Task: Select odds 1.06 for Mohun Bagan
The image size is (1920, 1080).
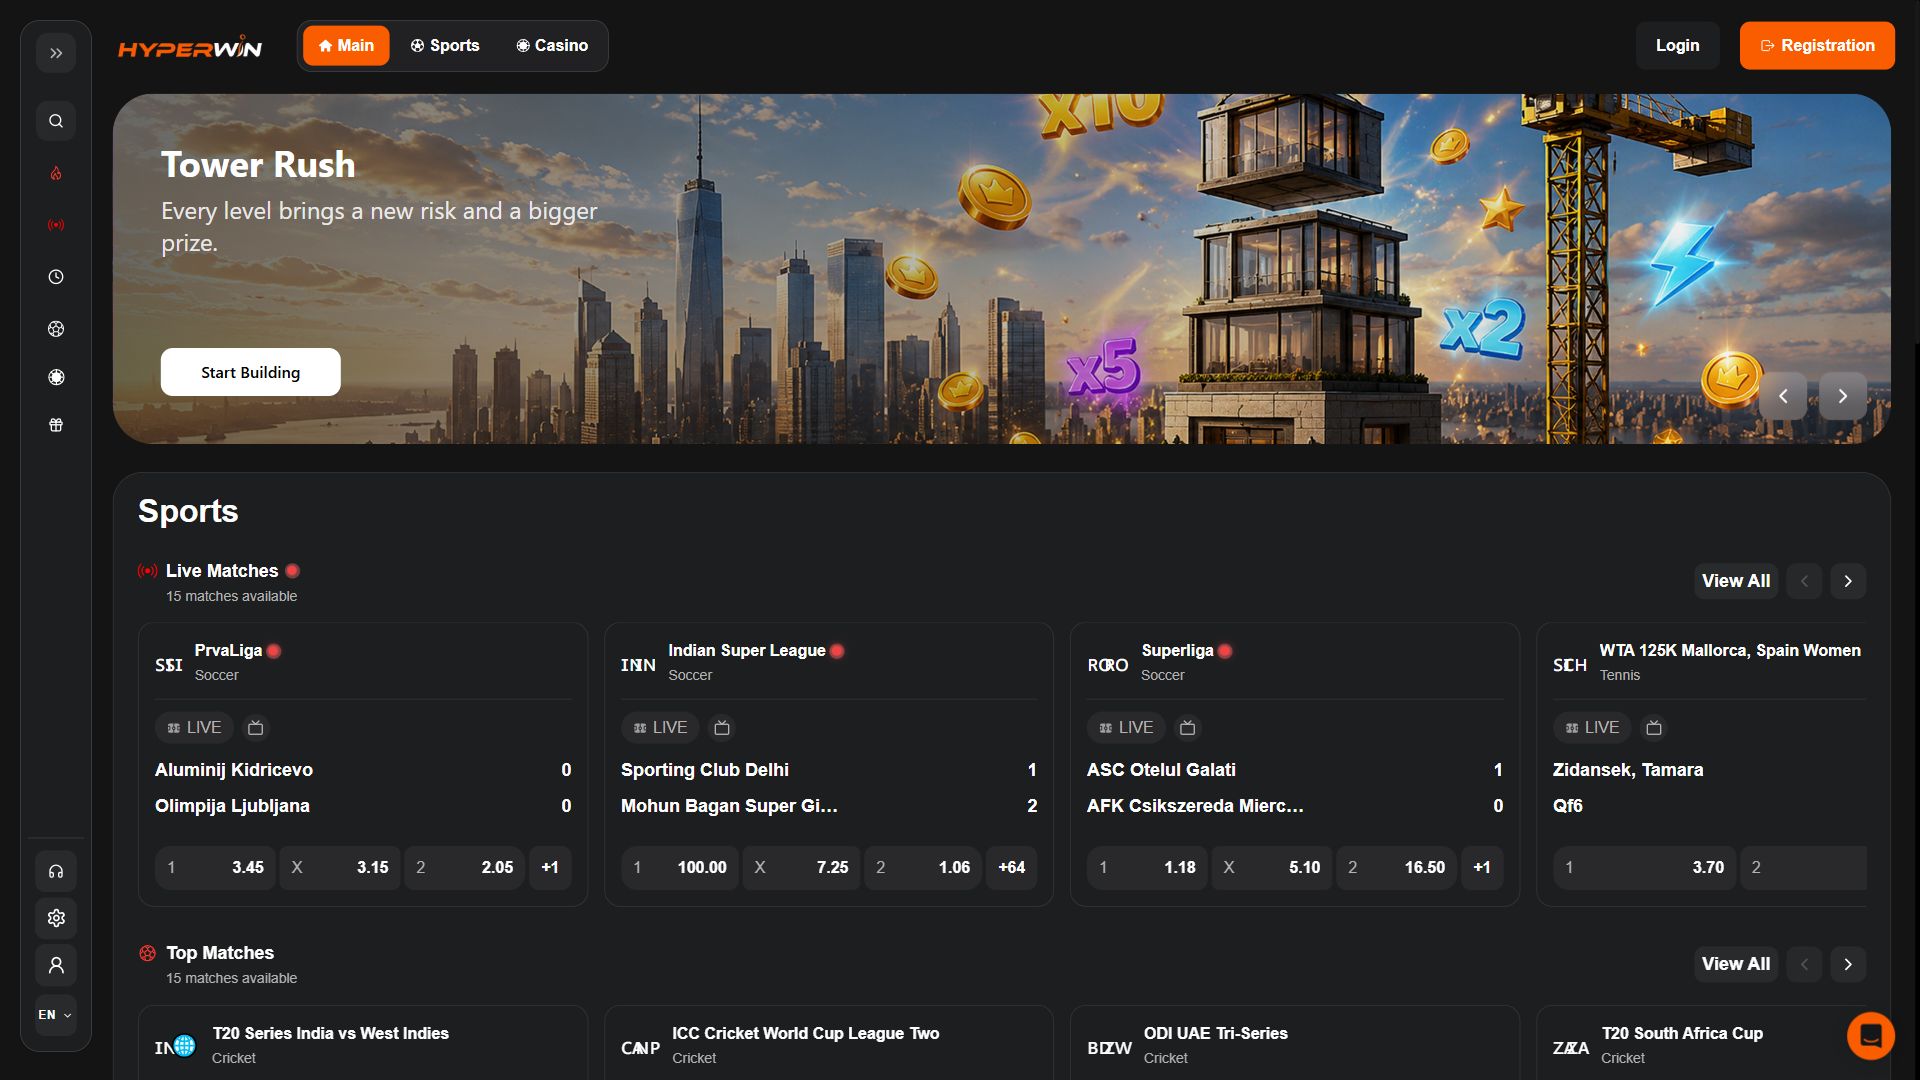Action: pos(922,867)
